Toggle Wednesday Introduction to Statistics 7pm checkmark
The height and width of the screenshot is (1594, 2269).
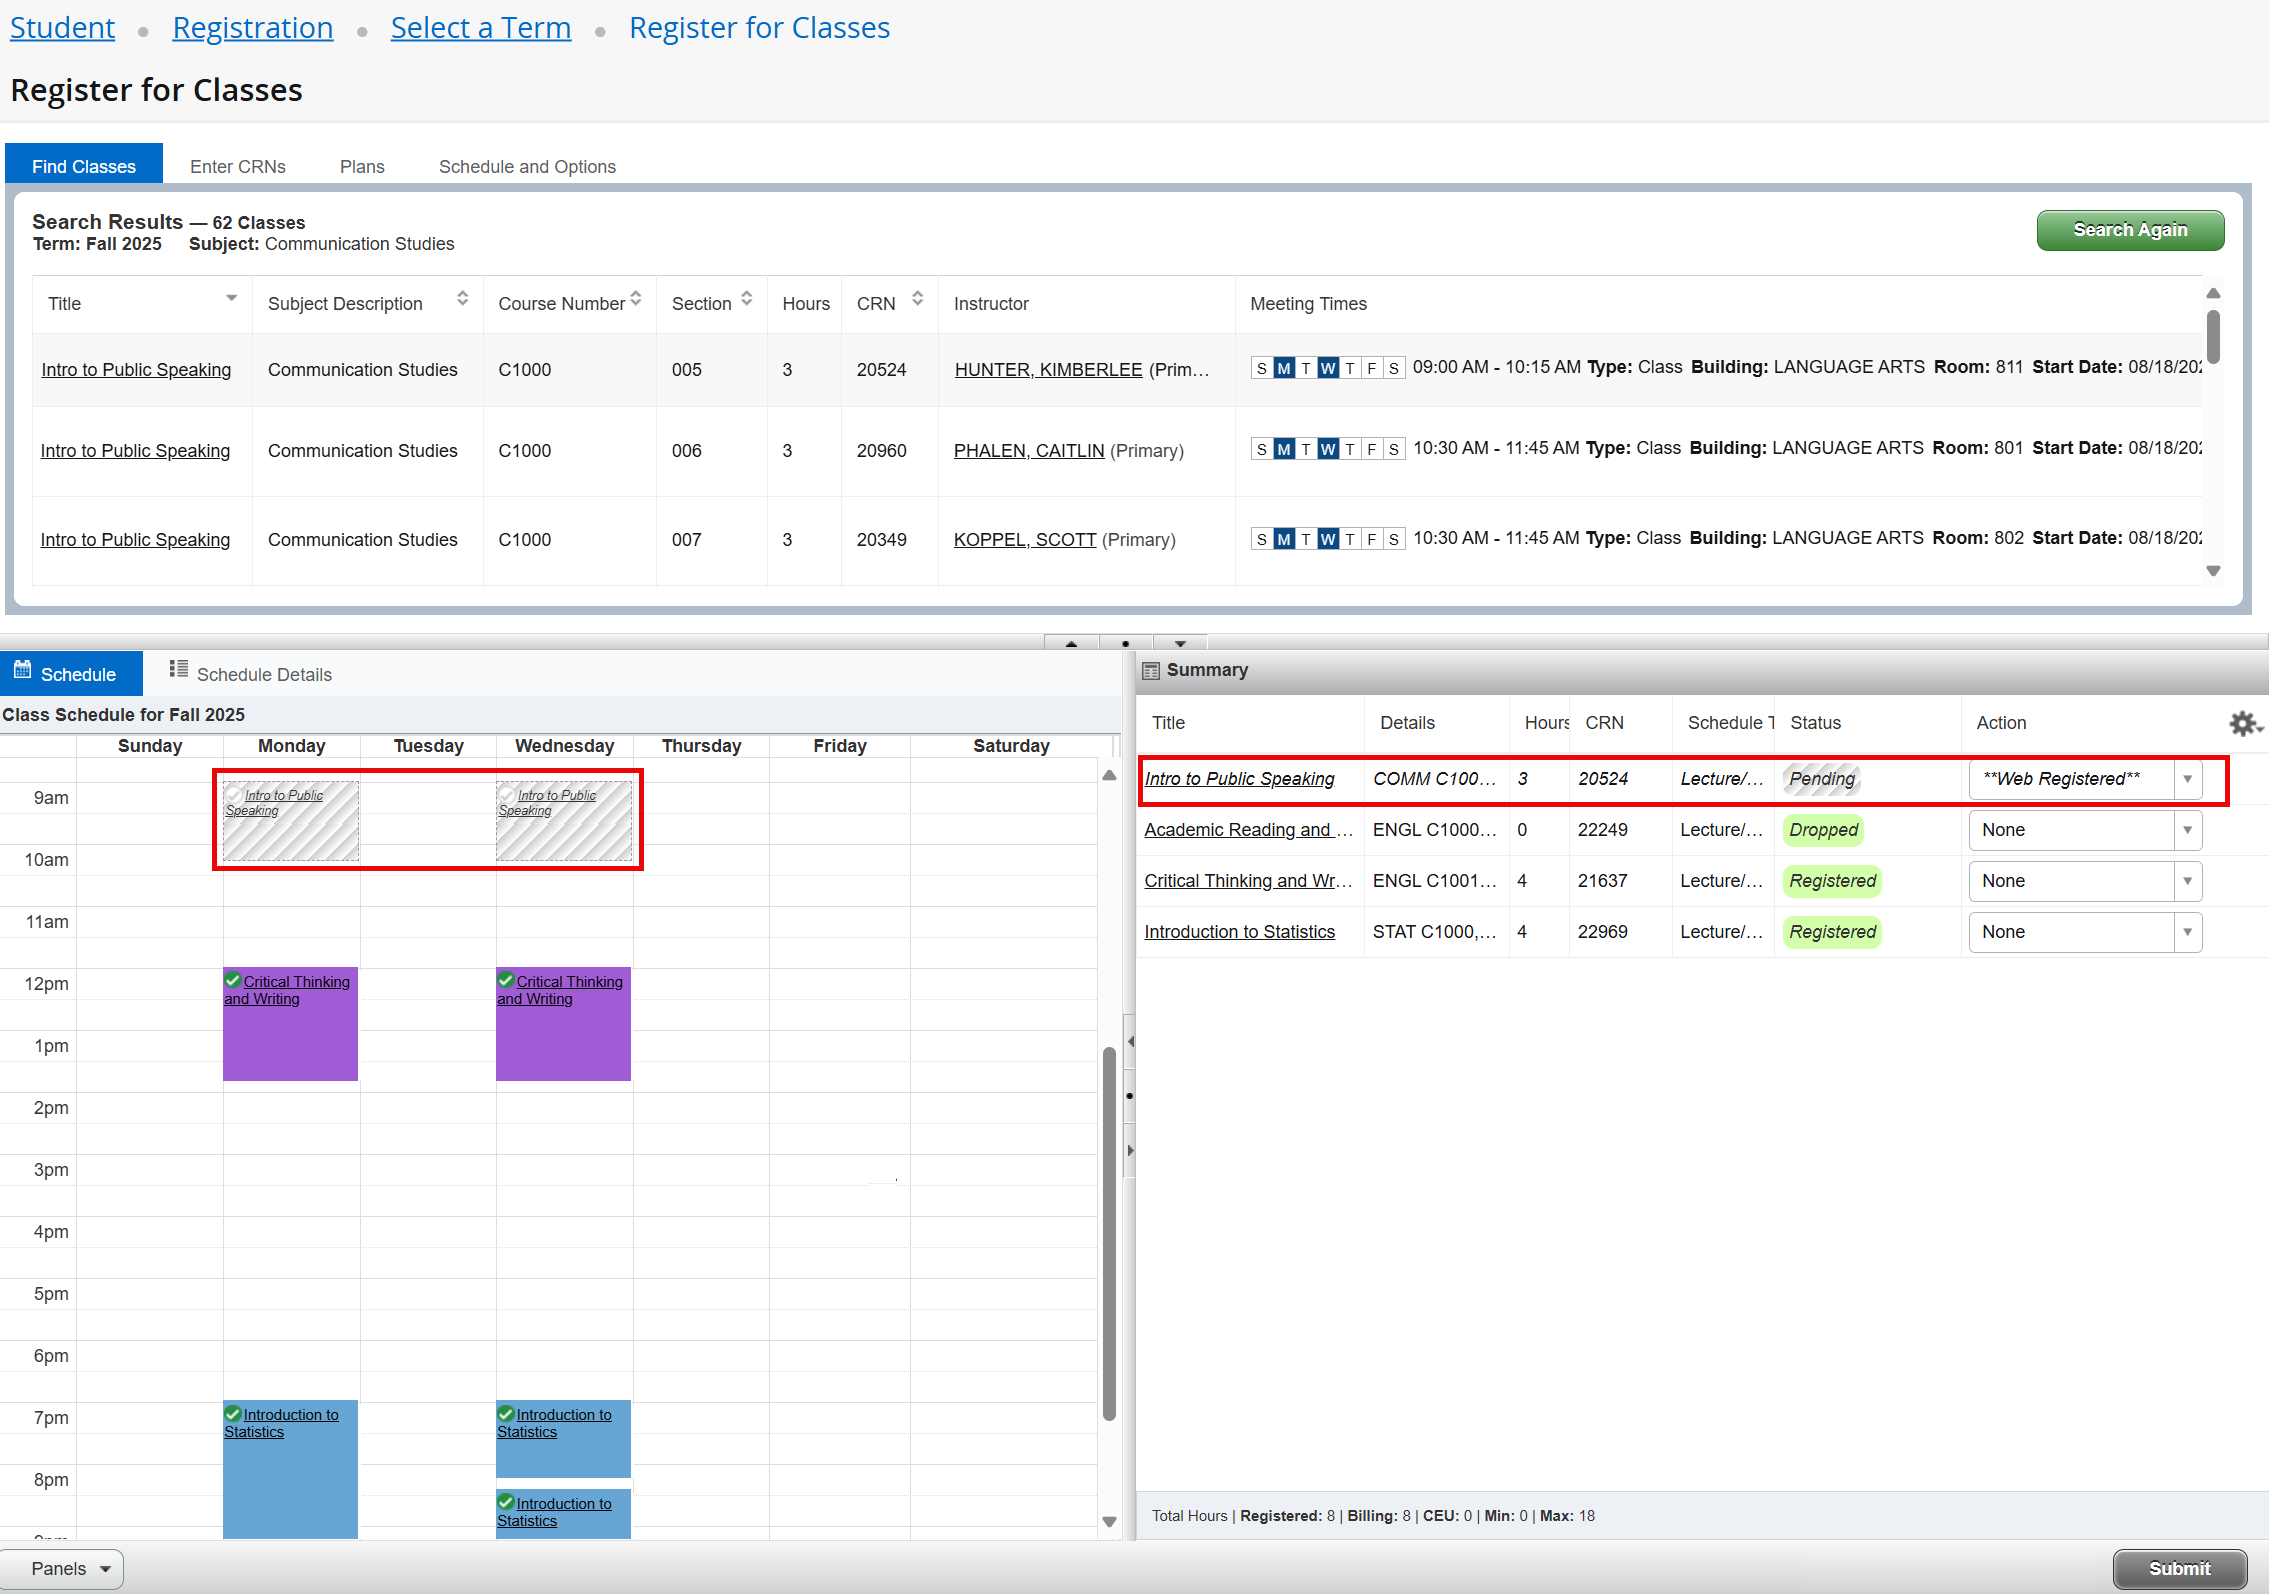point(506,1413)
